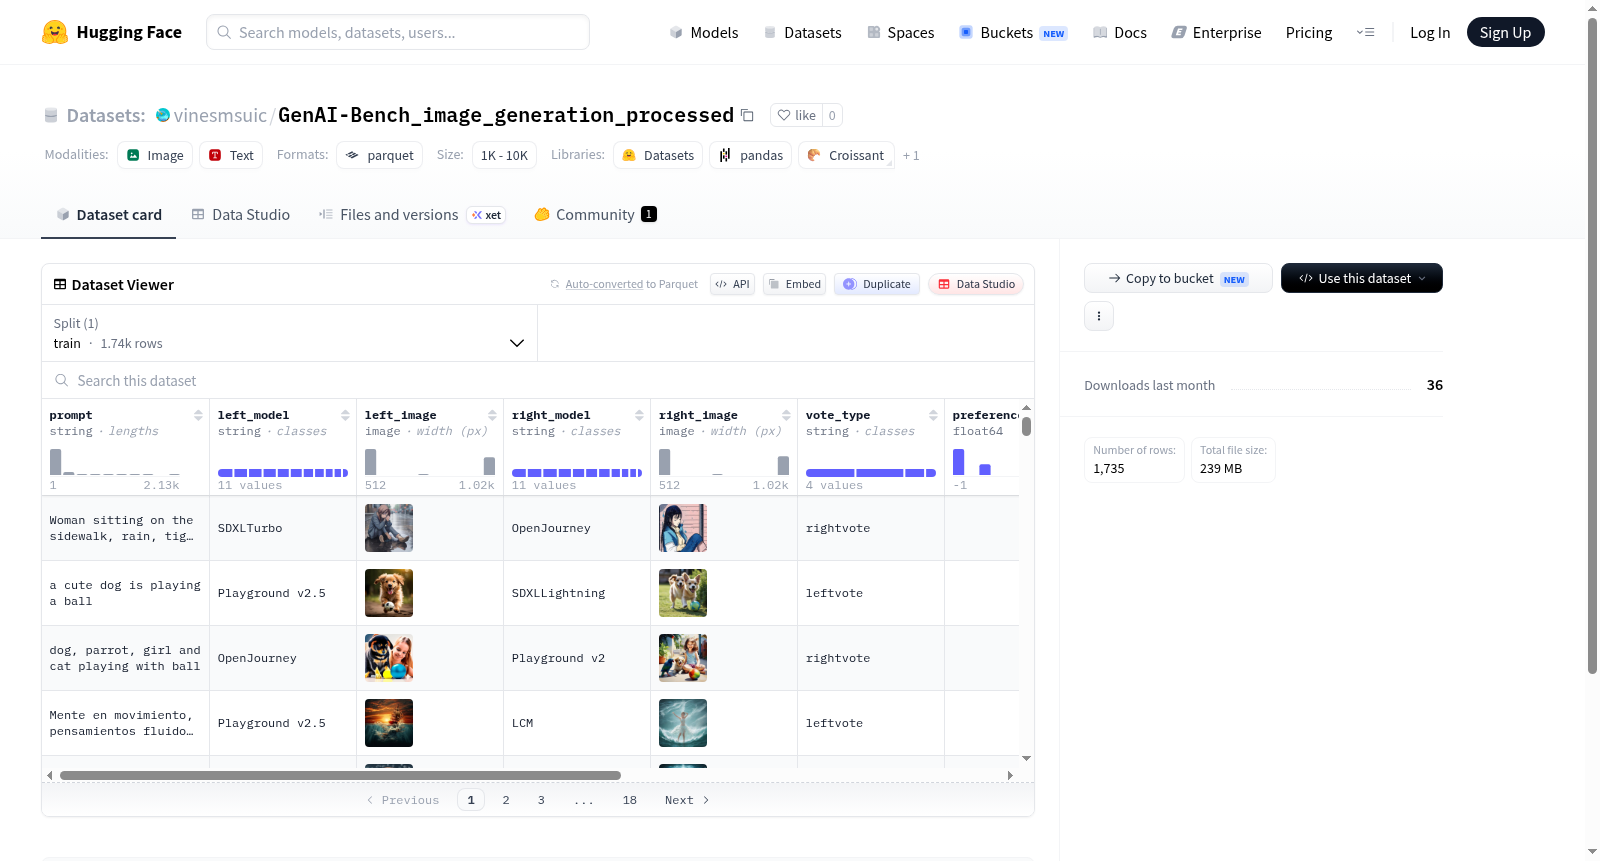Click the sort icon on right_model column

point(639,415)
